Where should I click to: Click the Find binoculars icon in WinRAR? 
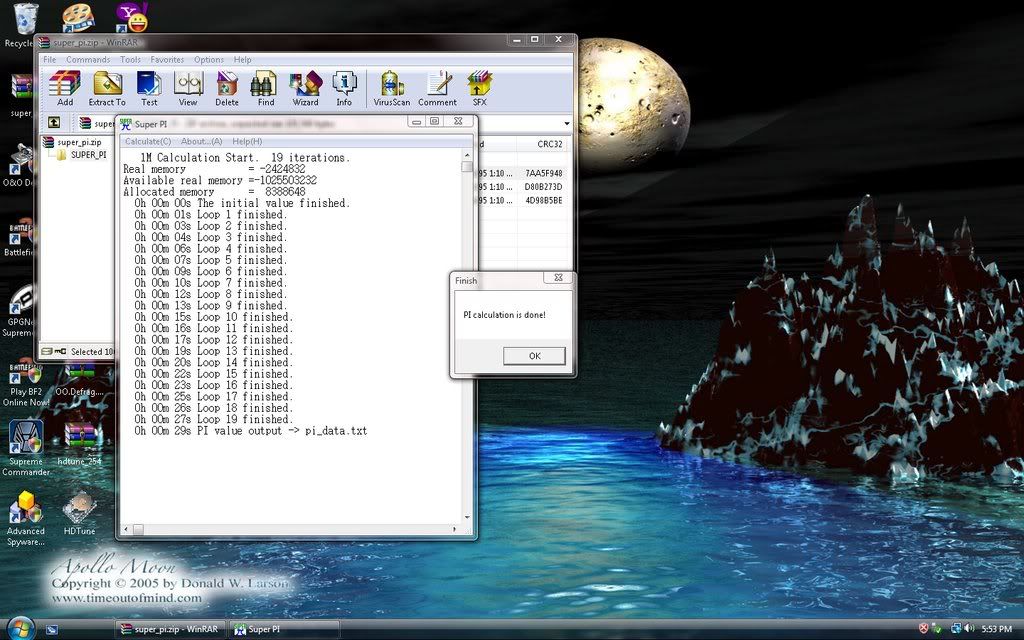click(x=266, y=88)
